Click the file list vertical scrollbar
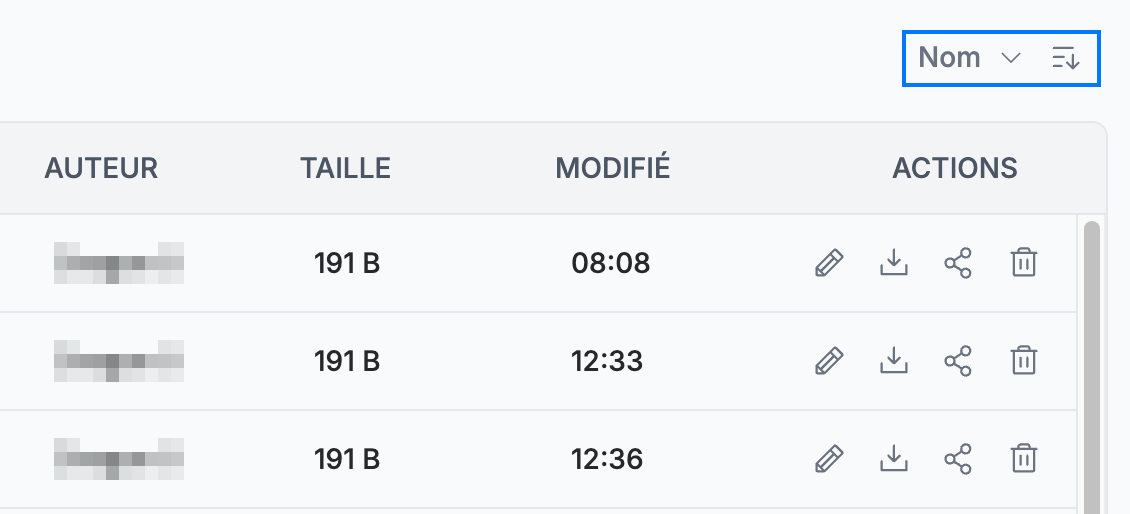The width and height of the screenshot is (1130, 514). 1092,368
